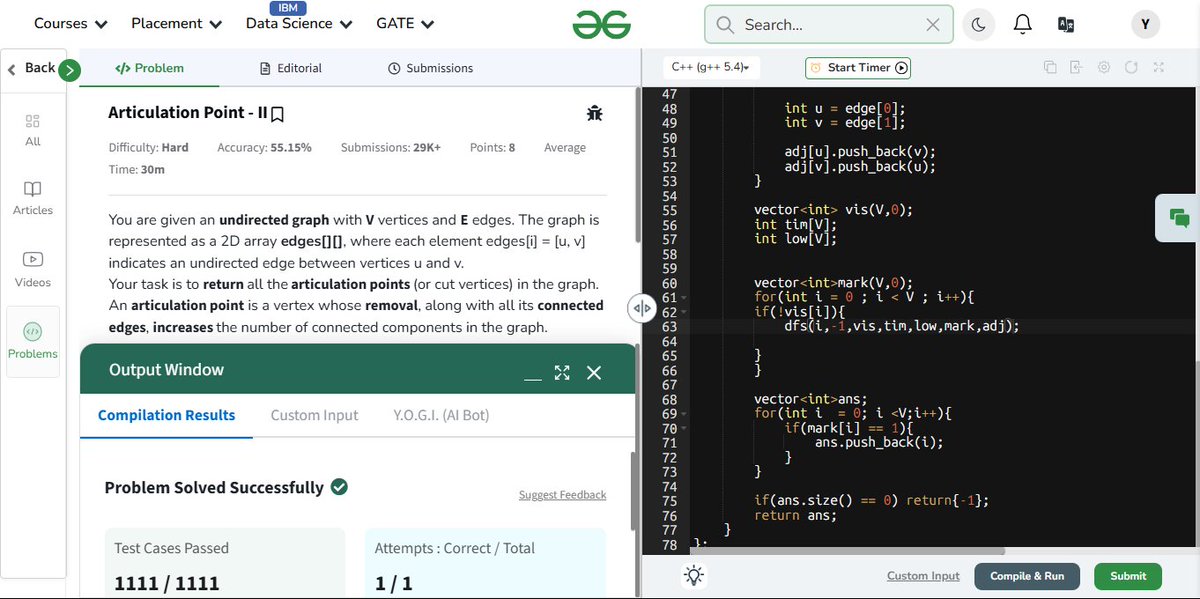Click the Articulation Point - II title
The height and width of the screenshot is (599, 1200).
187,114
